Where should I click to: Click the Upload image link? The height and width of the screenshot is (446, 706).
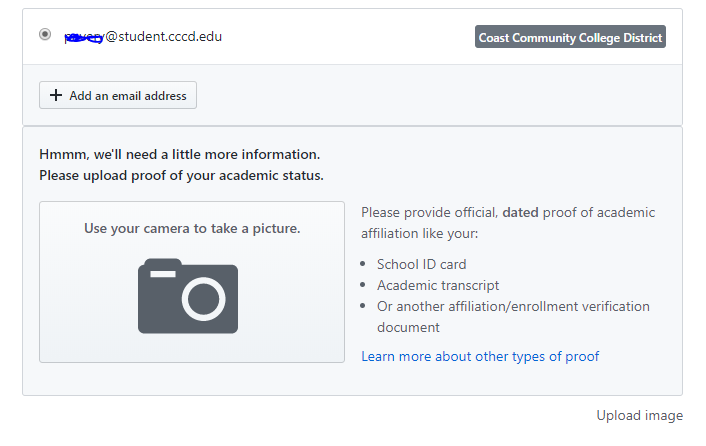pyautogui.click(x=639, y=415)
